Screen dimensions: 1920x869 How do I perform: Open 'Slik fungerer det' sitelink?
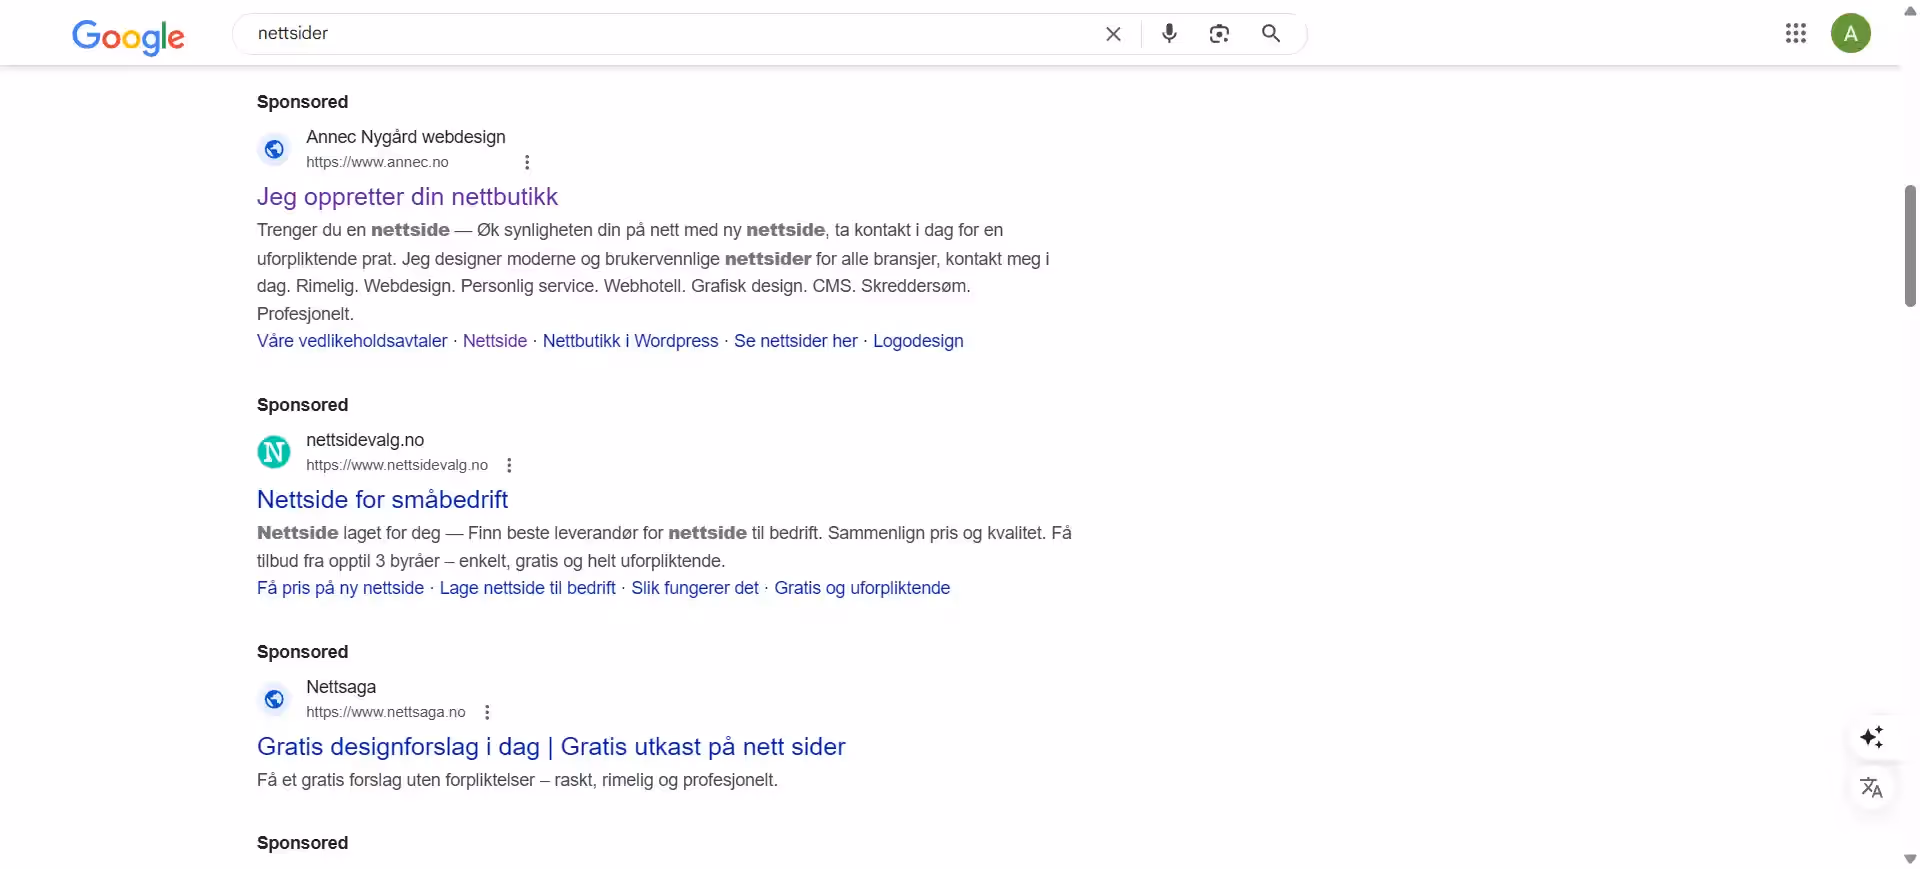(695, 588)
